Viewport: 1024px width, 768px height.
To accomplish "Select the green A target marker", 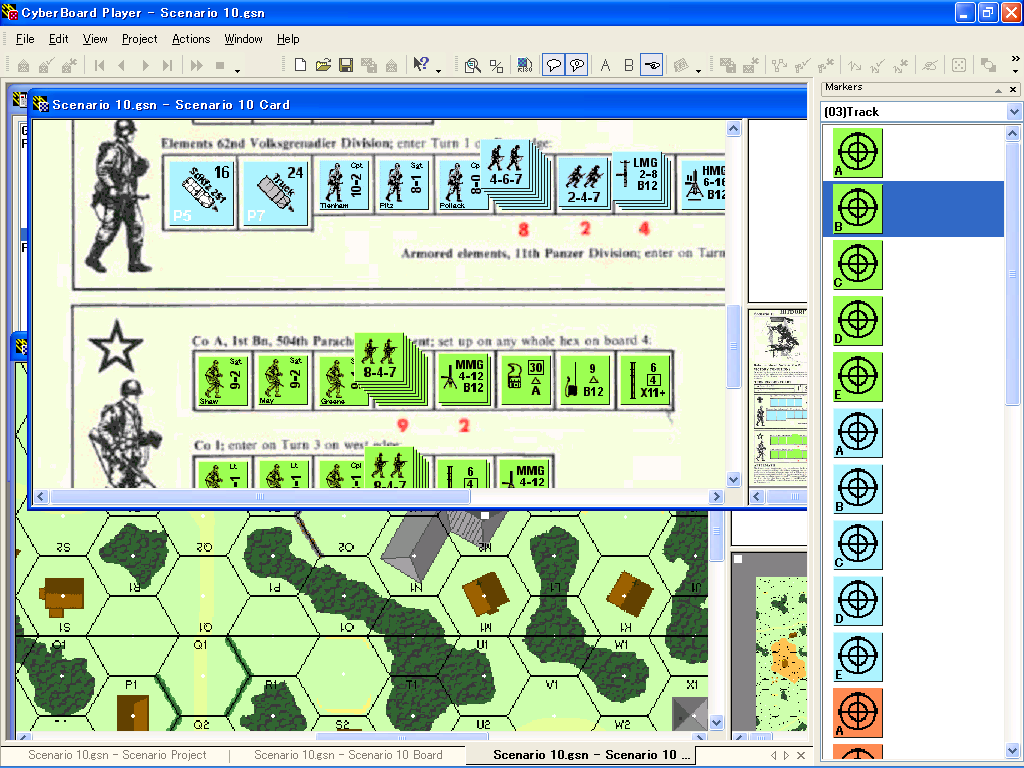I will pos(857,153).
